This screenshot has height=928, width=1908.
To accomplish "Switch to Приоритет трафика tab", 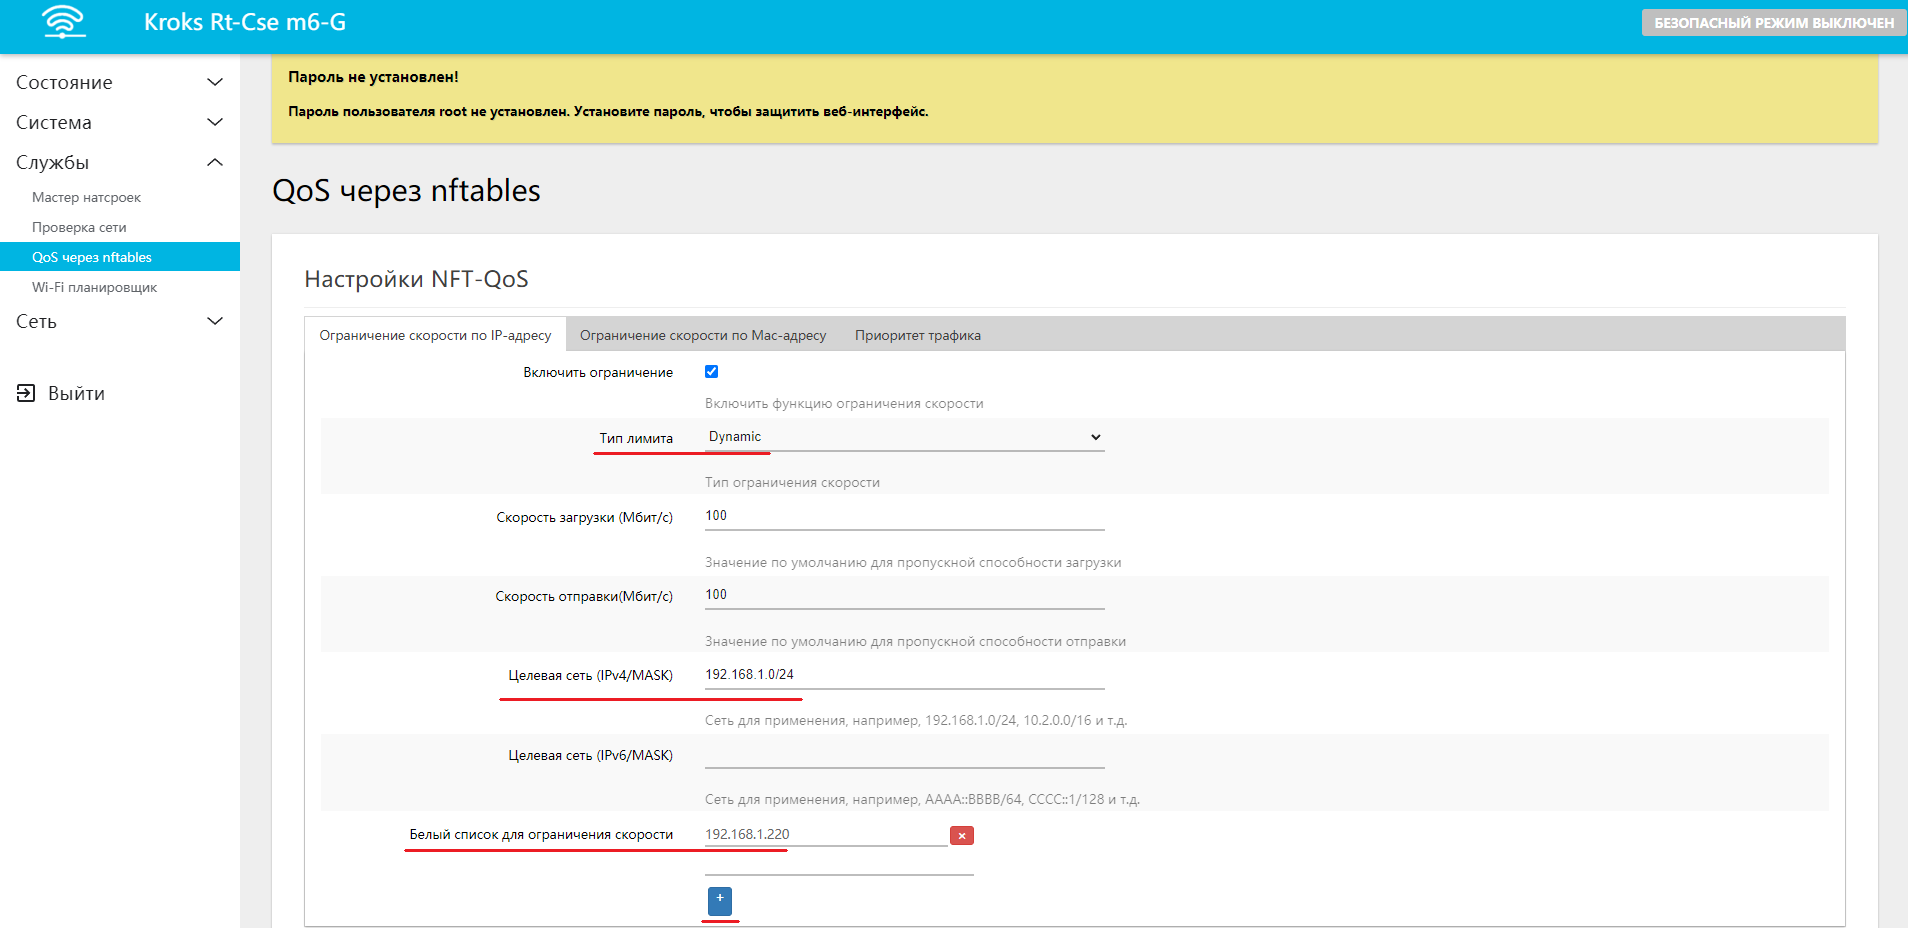I will [917, 335].
